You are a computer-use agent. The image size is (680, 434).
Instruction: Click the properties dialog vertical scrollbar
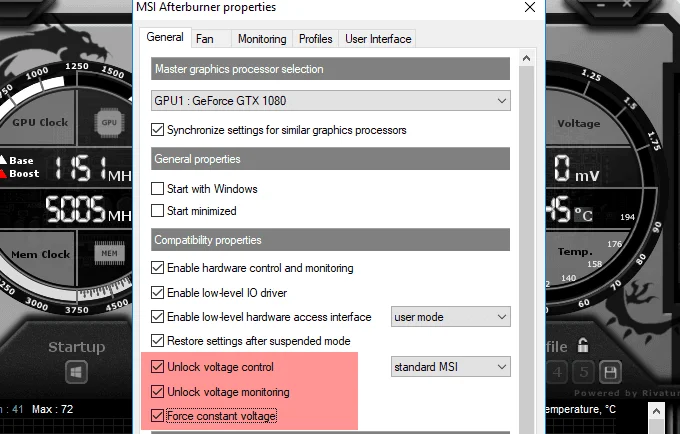[527, 250]
